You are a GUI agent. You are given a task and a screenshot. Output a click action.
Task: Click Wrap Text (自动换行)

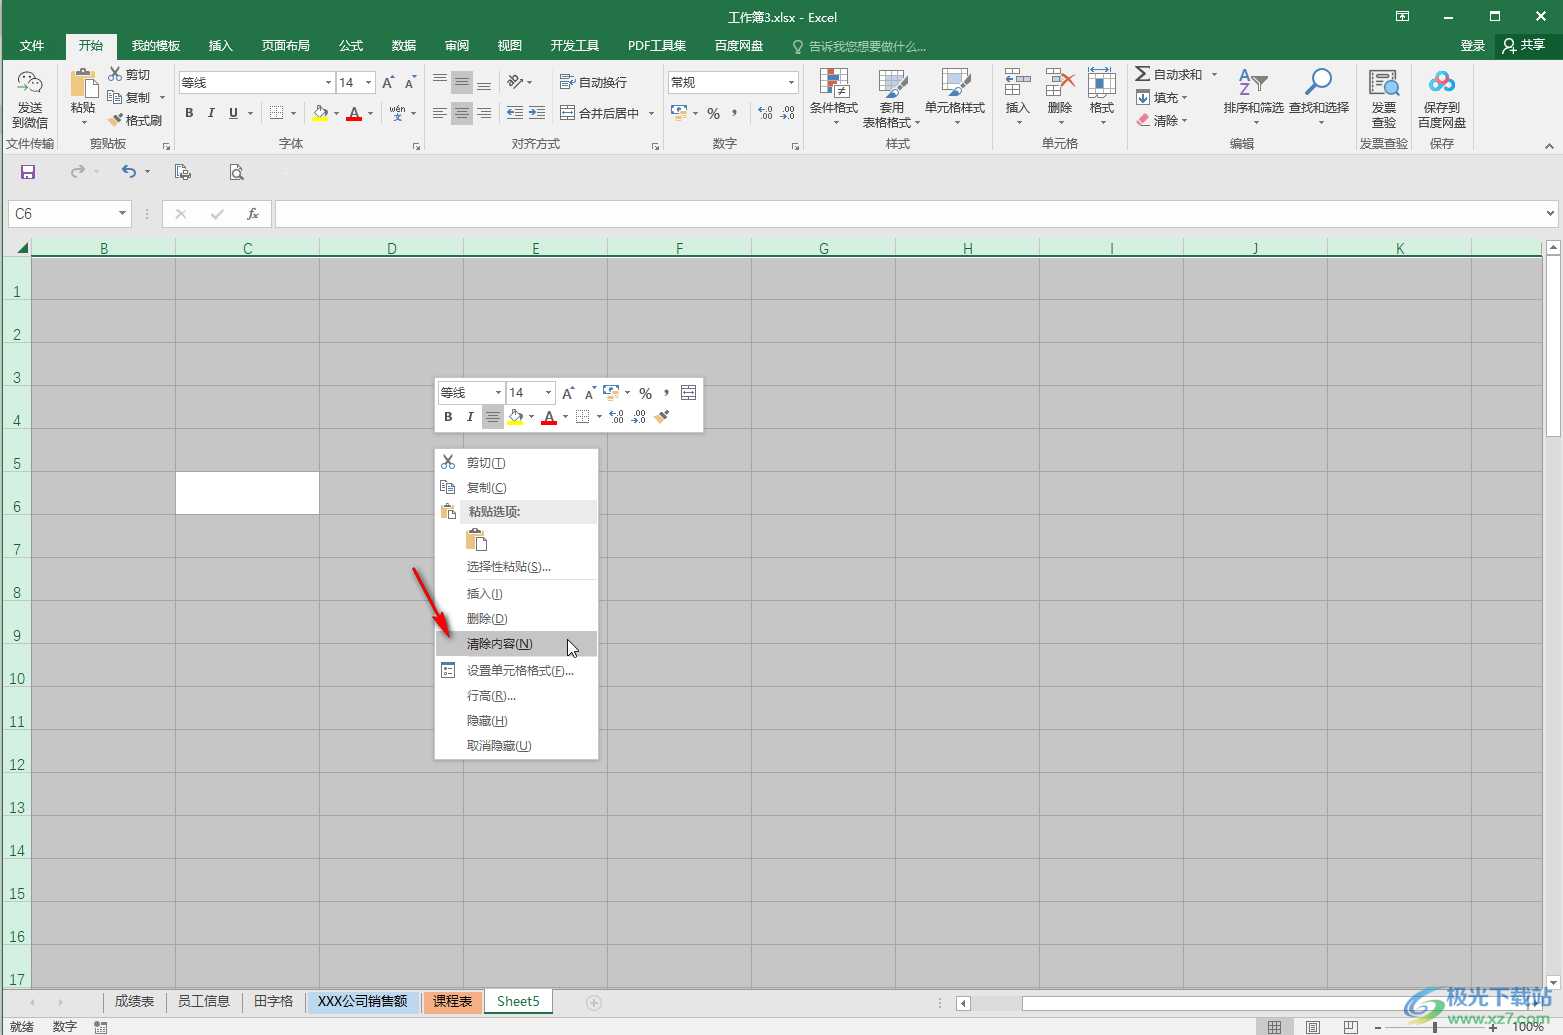click(593, 82)
